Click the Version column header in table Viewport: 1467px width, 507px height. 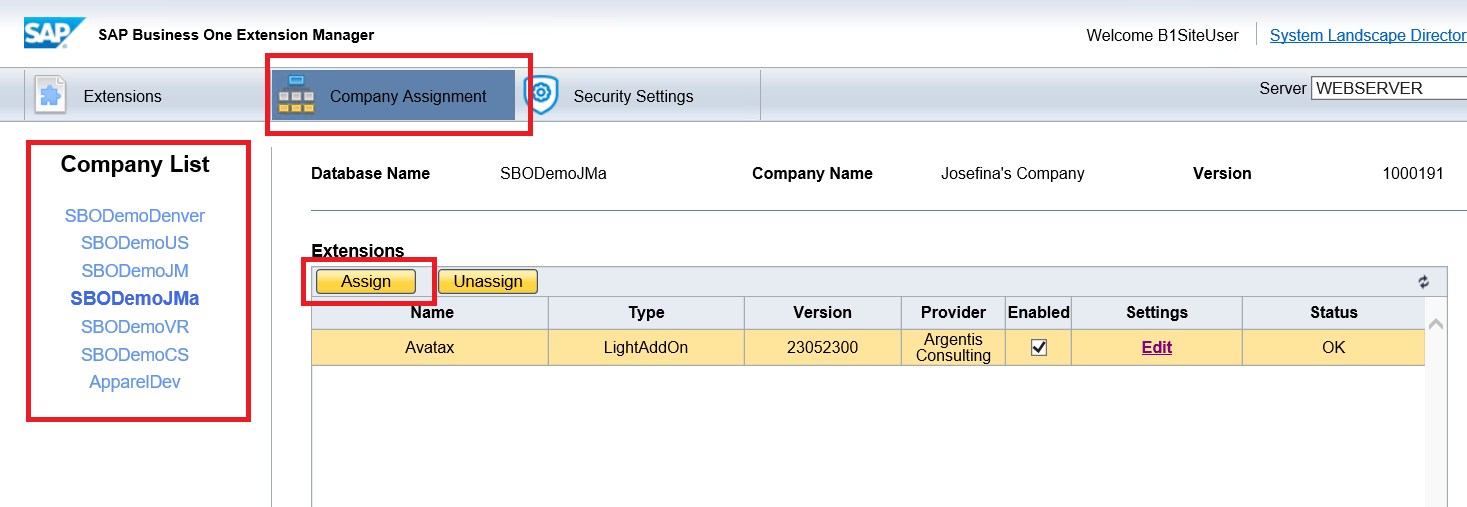822,312
